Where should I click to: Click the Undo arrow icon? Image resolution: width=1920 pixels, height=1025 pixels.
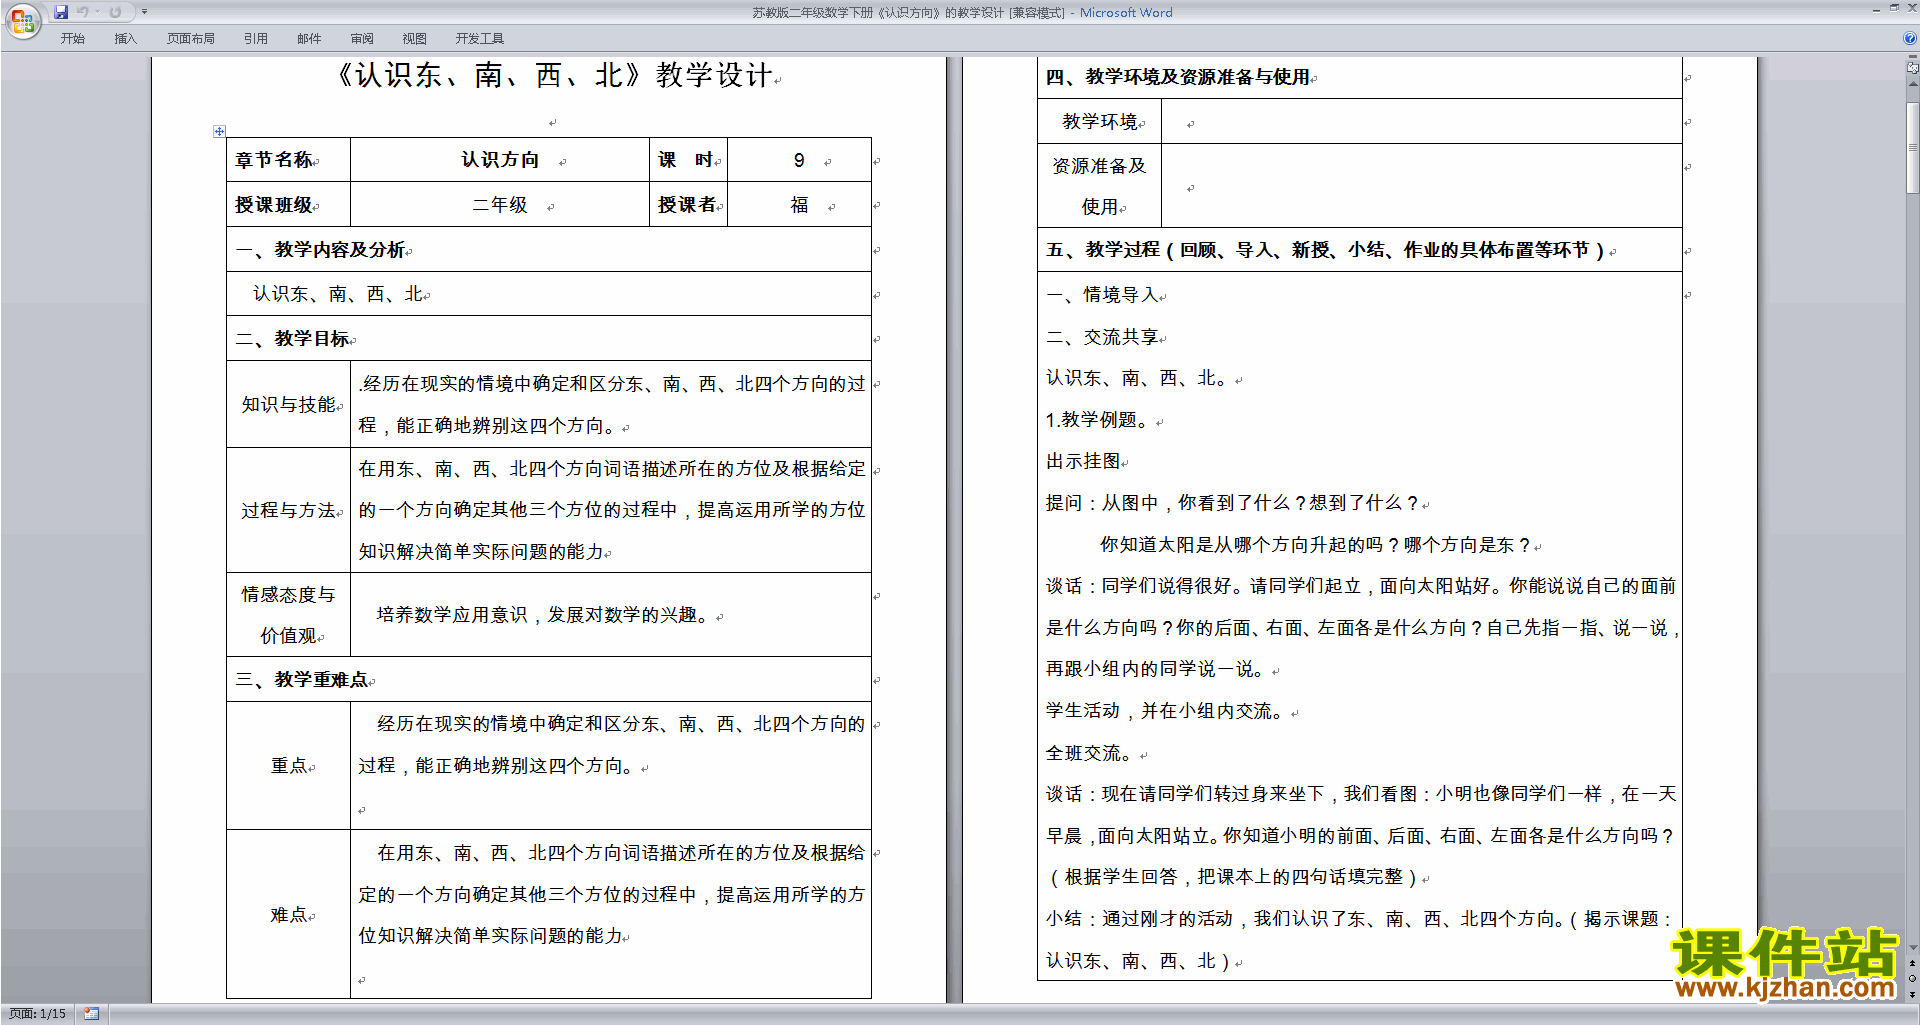click(x=83, y=12)
